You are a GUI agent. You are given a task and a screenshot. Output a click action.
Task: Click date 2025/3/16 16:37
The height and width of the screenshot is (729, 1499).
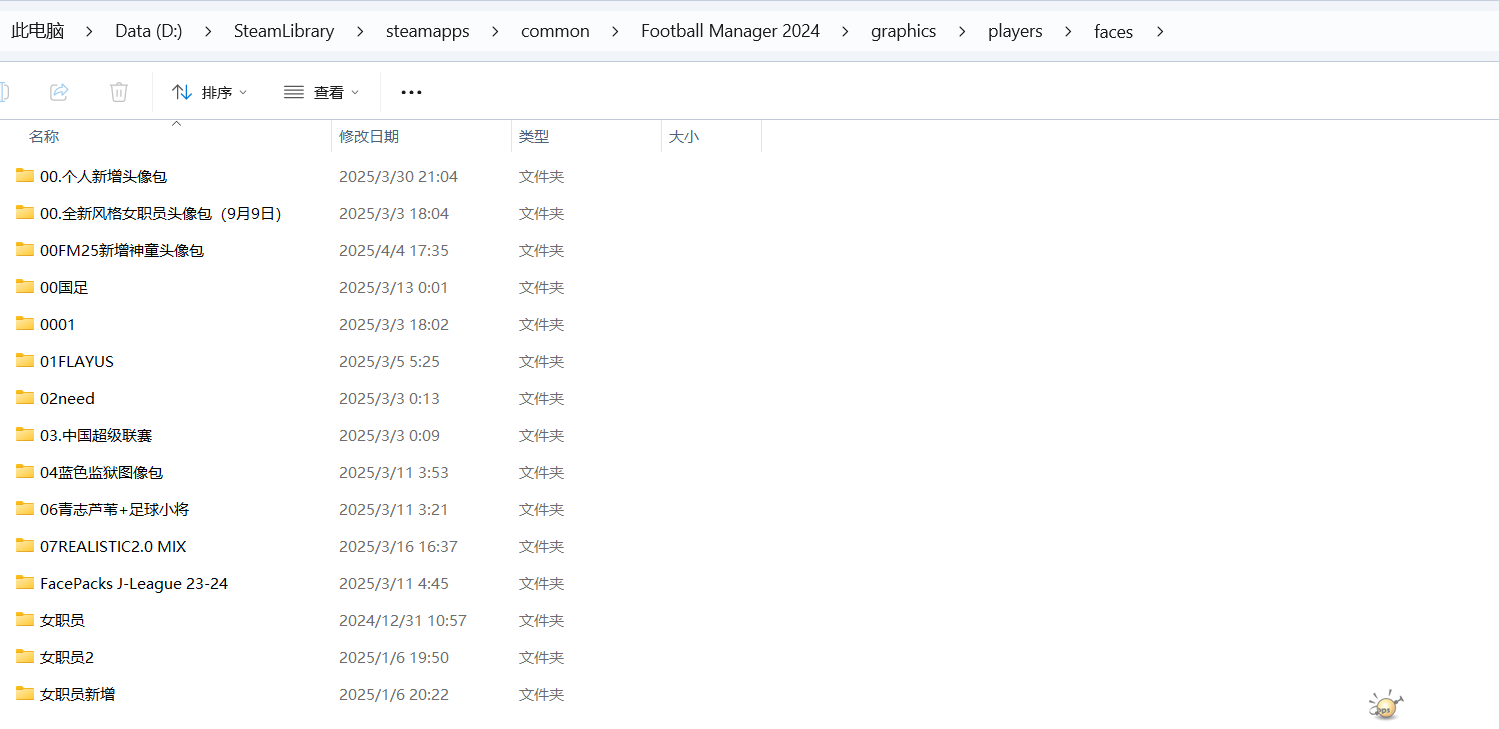(x=398, y=546)
